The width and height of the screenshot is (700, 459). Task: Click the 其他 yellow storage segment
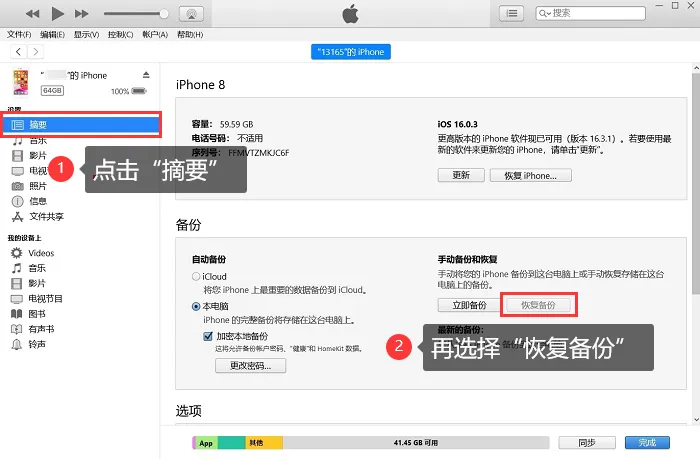click(264, 443)
